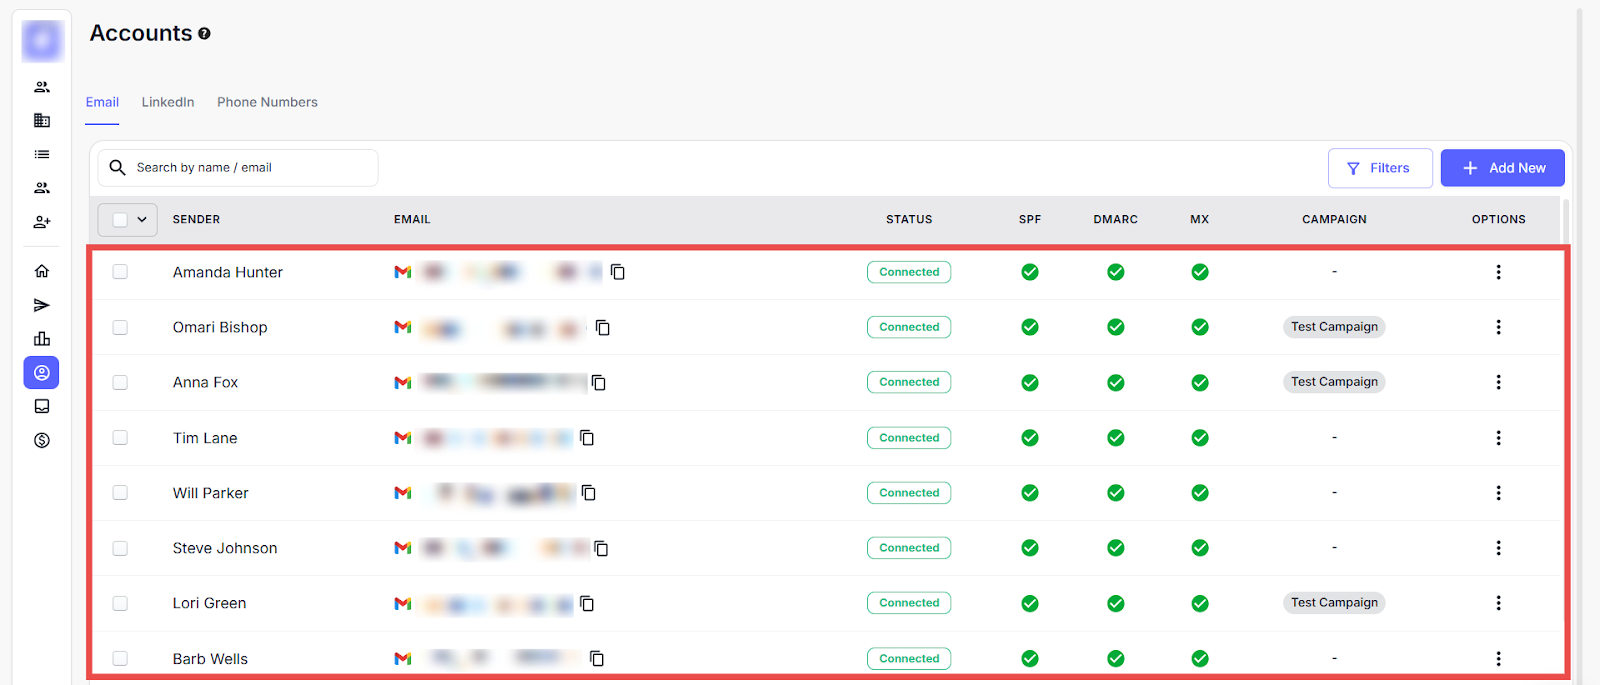Click the add person sidebar icon
The image size is (1600, 685).
tap(42, 222)
